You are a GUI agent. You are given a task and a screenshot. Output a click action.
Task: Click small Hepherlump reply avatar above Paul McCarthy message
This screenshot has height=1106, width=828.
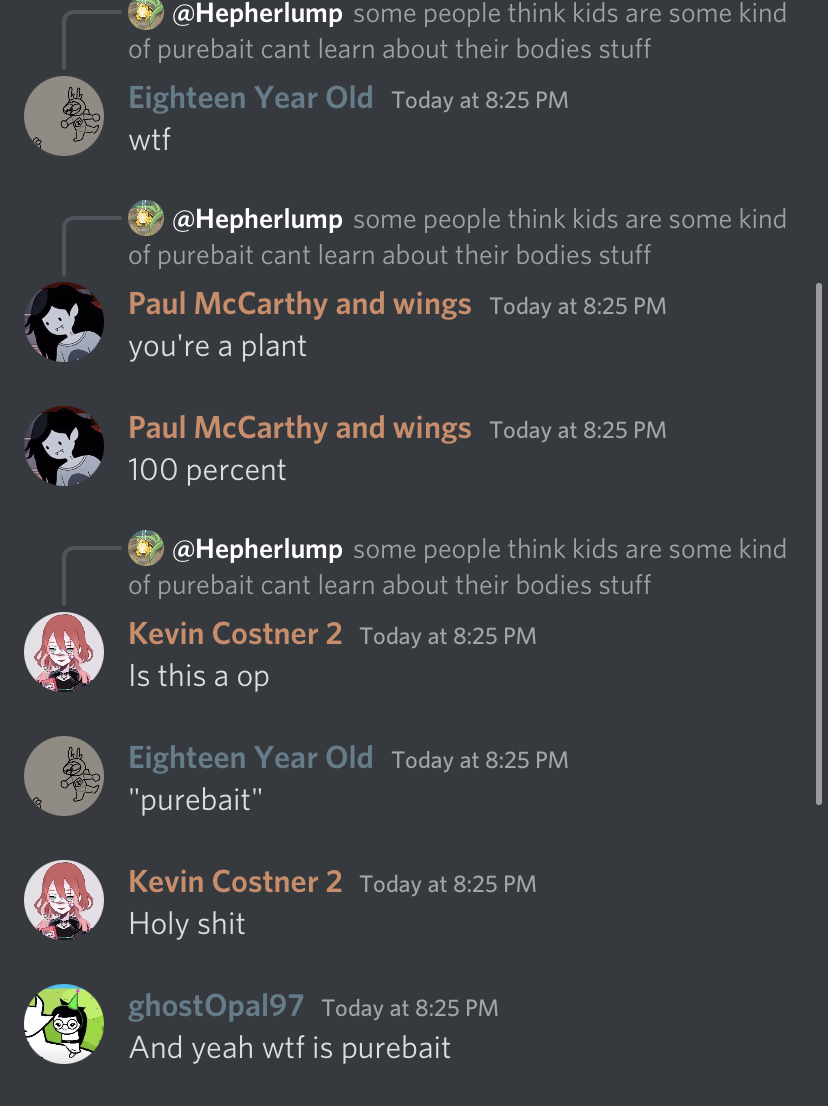(146, 218)
